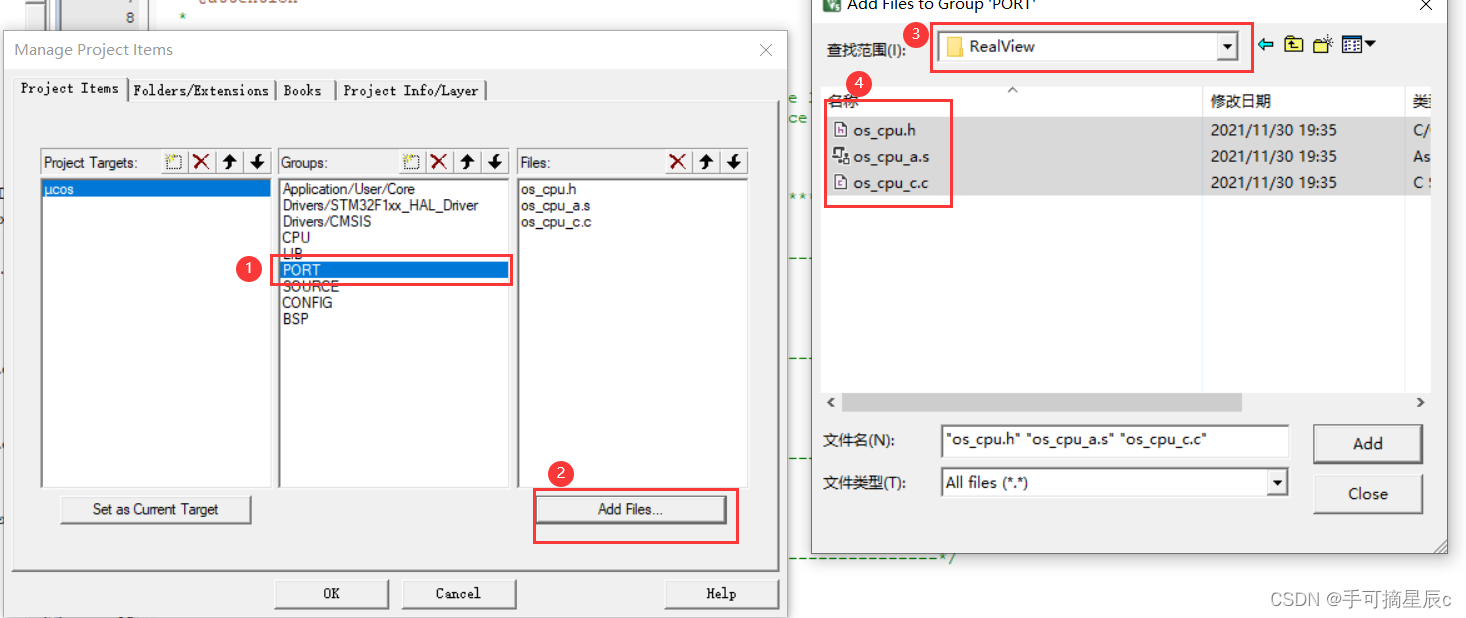Screen dimensions: 1466x618
Task: Close the Manage Project Items window
Action: [766, 50]
